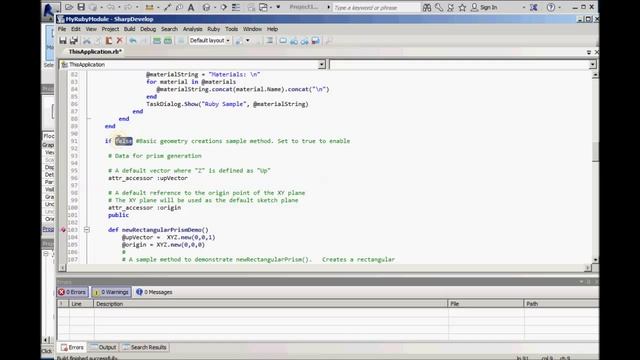
Task: Open the Build menu
Action: pos(129,29)
